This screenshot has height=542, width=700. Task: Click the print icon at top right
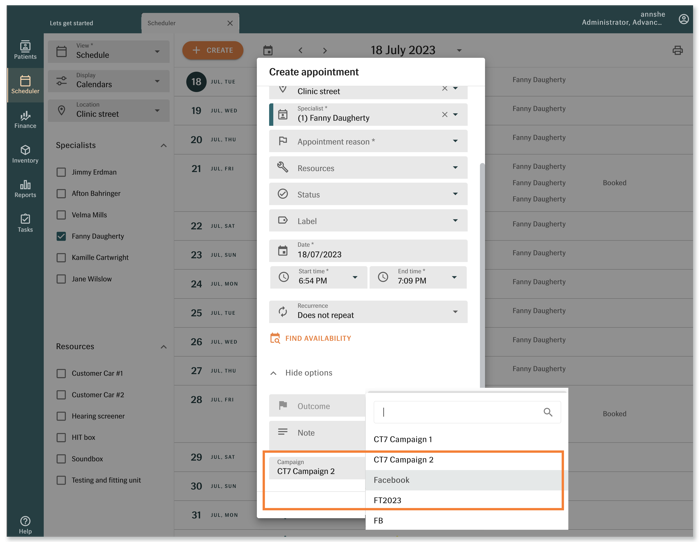pos(677,50)
